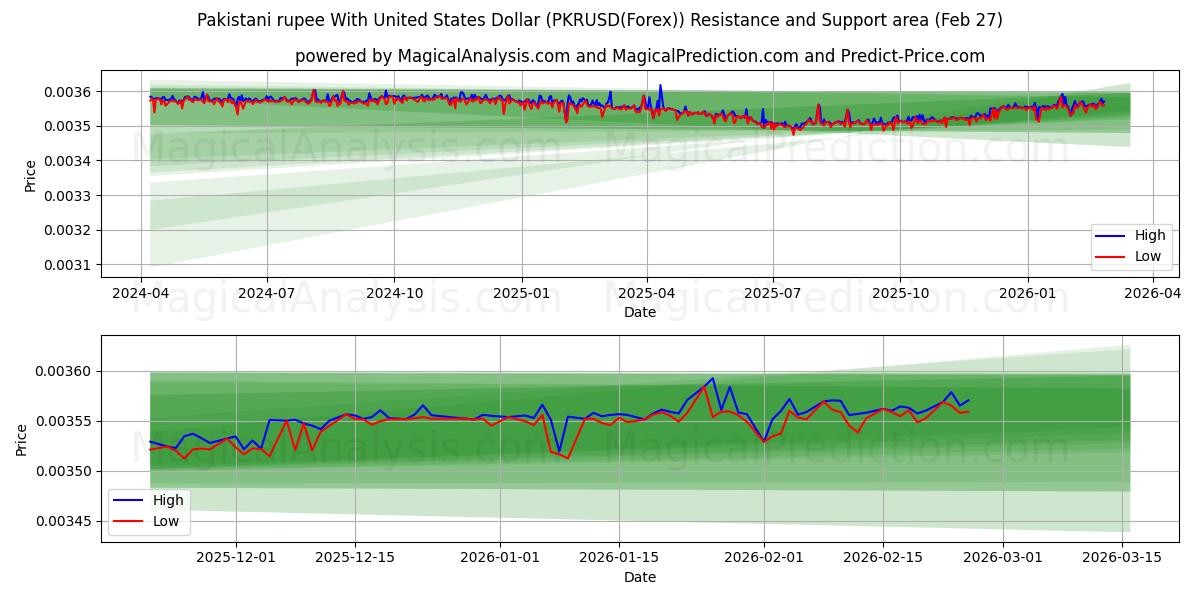The width and height of the screenshot is (1200, 600).
Task: Click the 2024-04 date tick label
Action: coord(140,293)
